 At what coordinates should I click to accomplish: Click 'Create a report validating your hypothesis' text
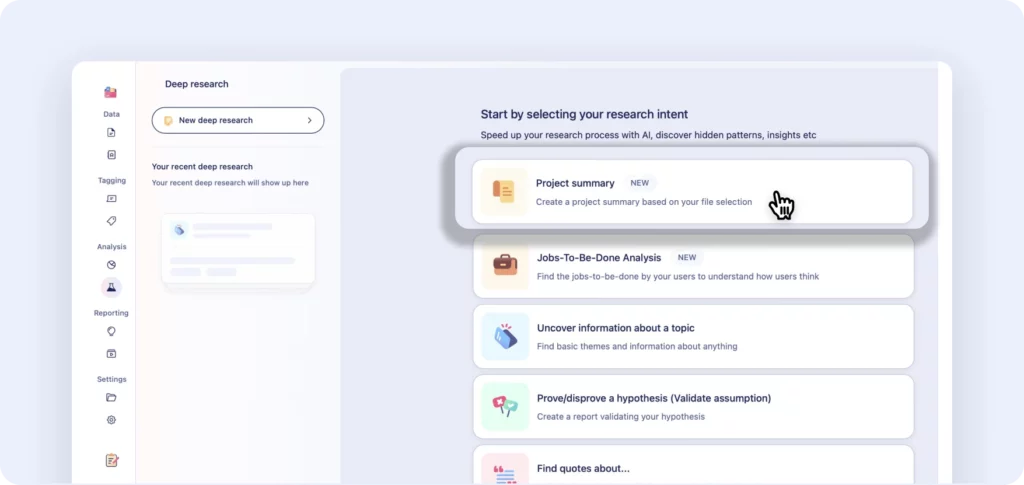coord(620,416)
